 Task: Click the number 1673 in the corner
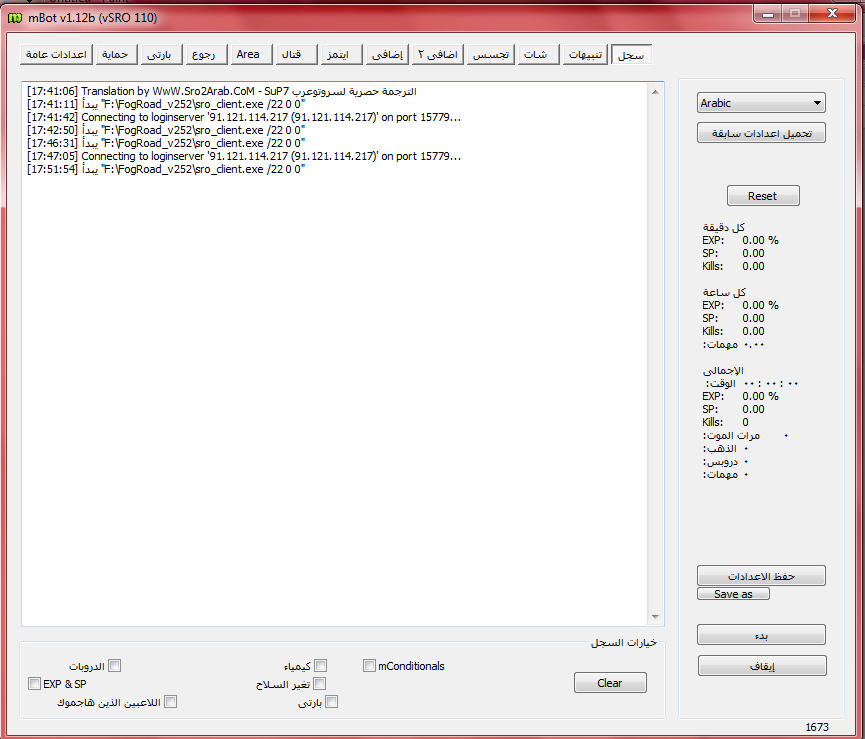[817, 727]
